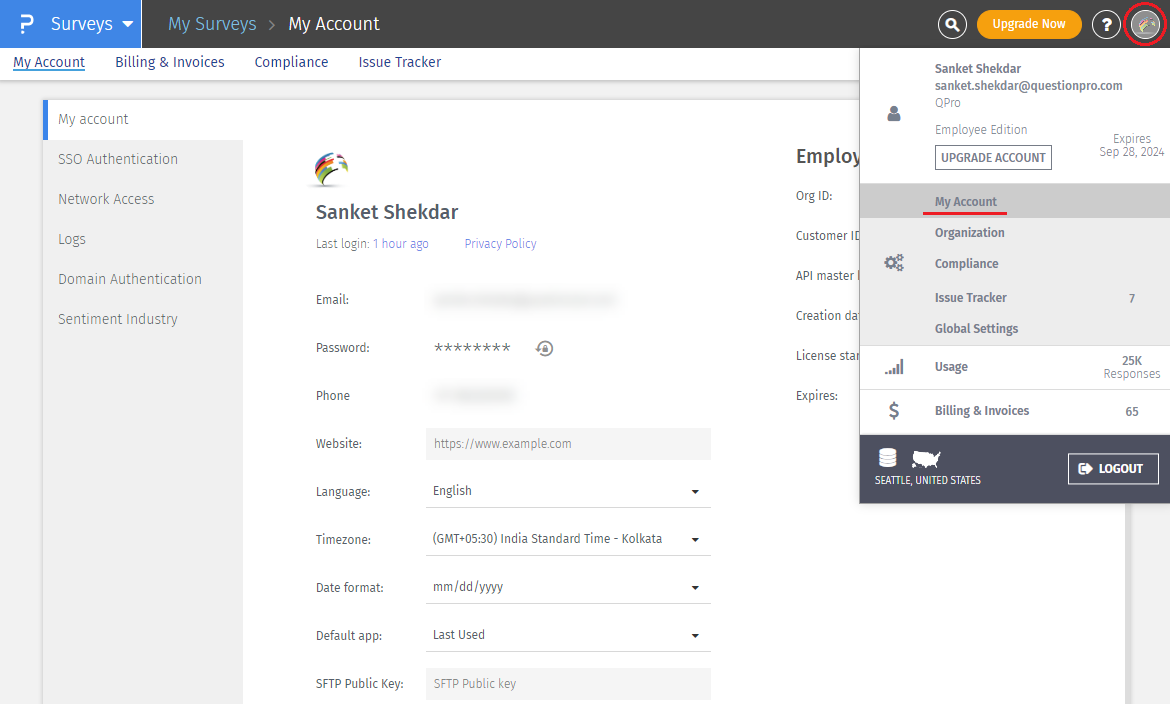Click the Sanket Shekdar heading
The width and height of the screenshot is (1170, 704).
coord(387,212)
